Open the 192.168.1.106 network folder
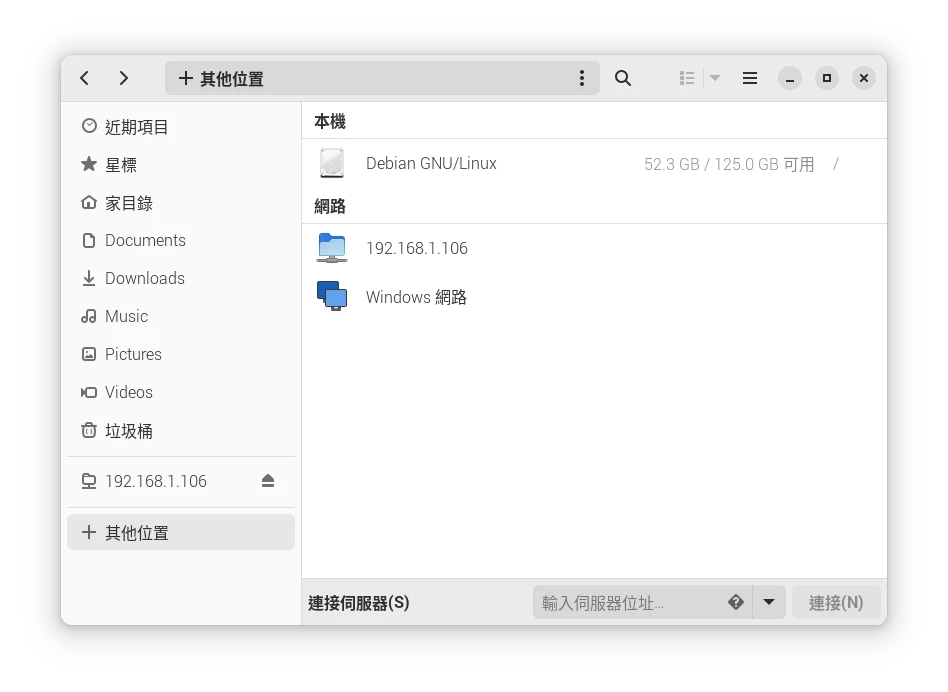Screen dimensions: 948x692 point(416,248)
